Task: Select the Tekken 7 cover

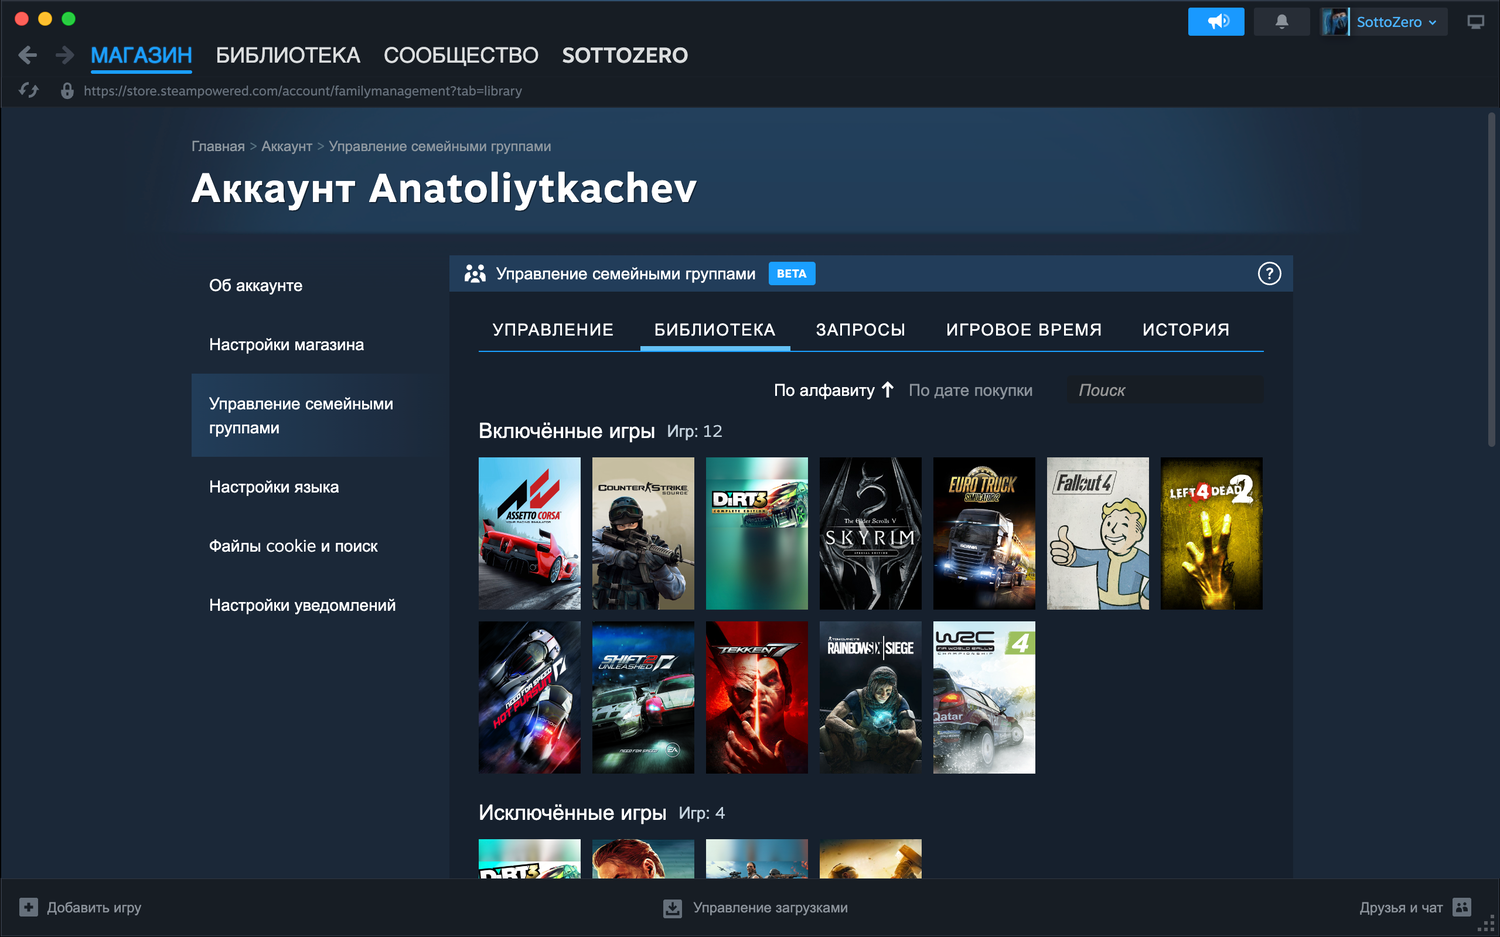Action: pos(757,698)
